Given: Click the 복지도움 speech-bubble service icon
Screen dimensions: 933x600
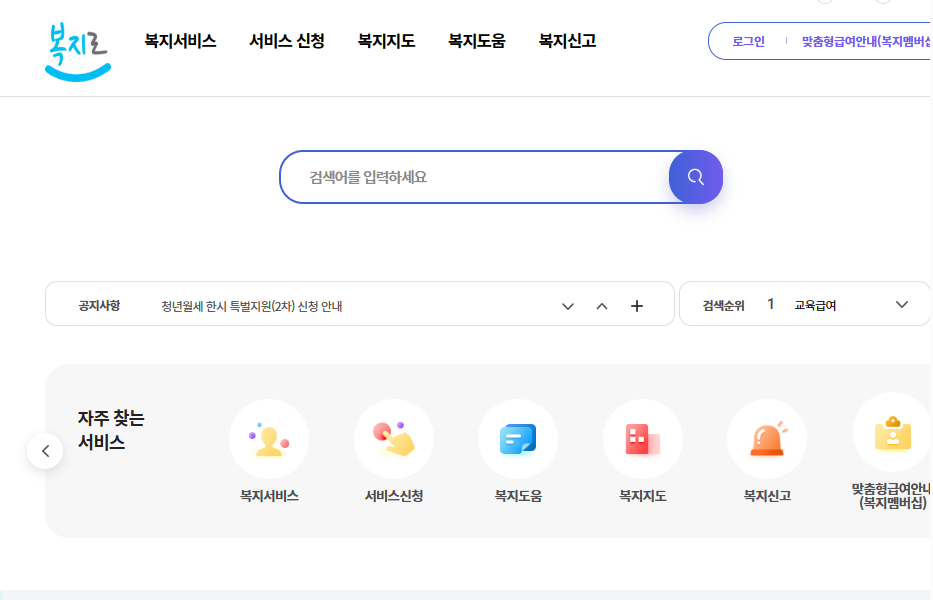Looking at the screenshot, I should tap(518, 438).
